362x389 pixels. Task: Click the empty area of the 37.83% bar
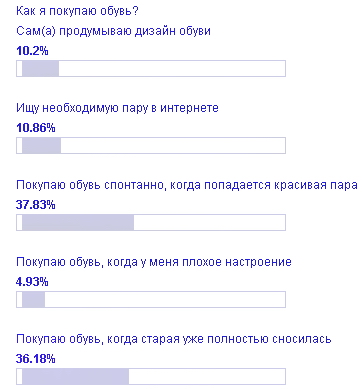210,223
